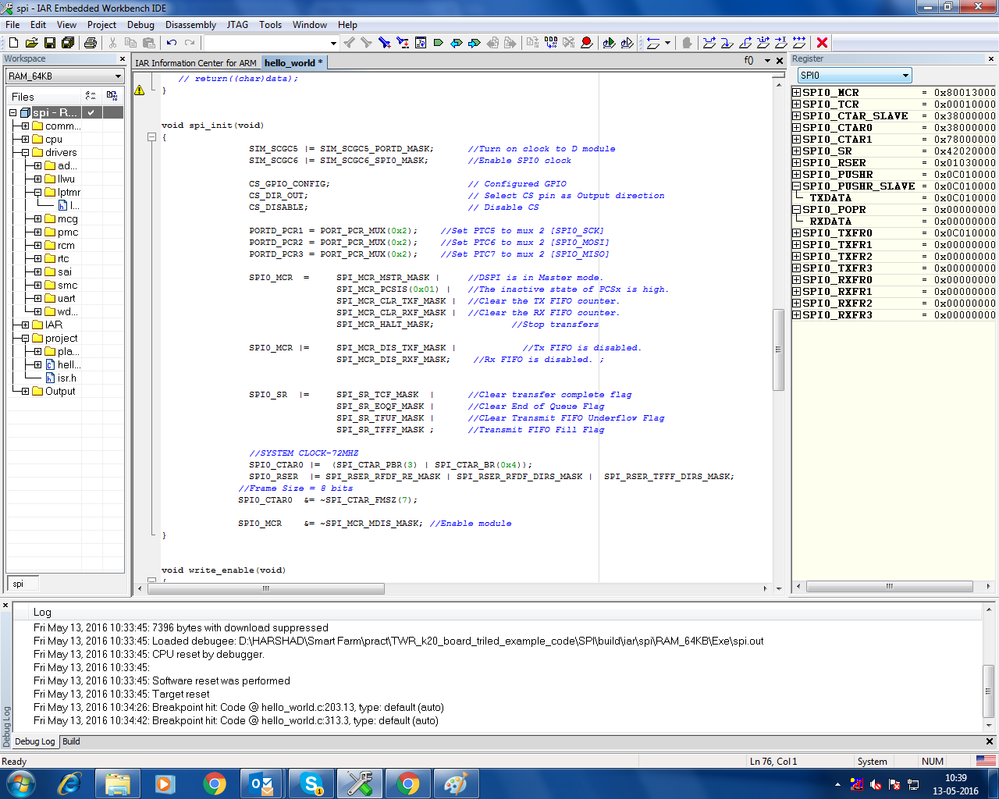Open the Reset type dropdown arrow
999x799 pixels.
(x=667, y=43)
